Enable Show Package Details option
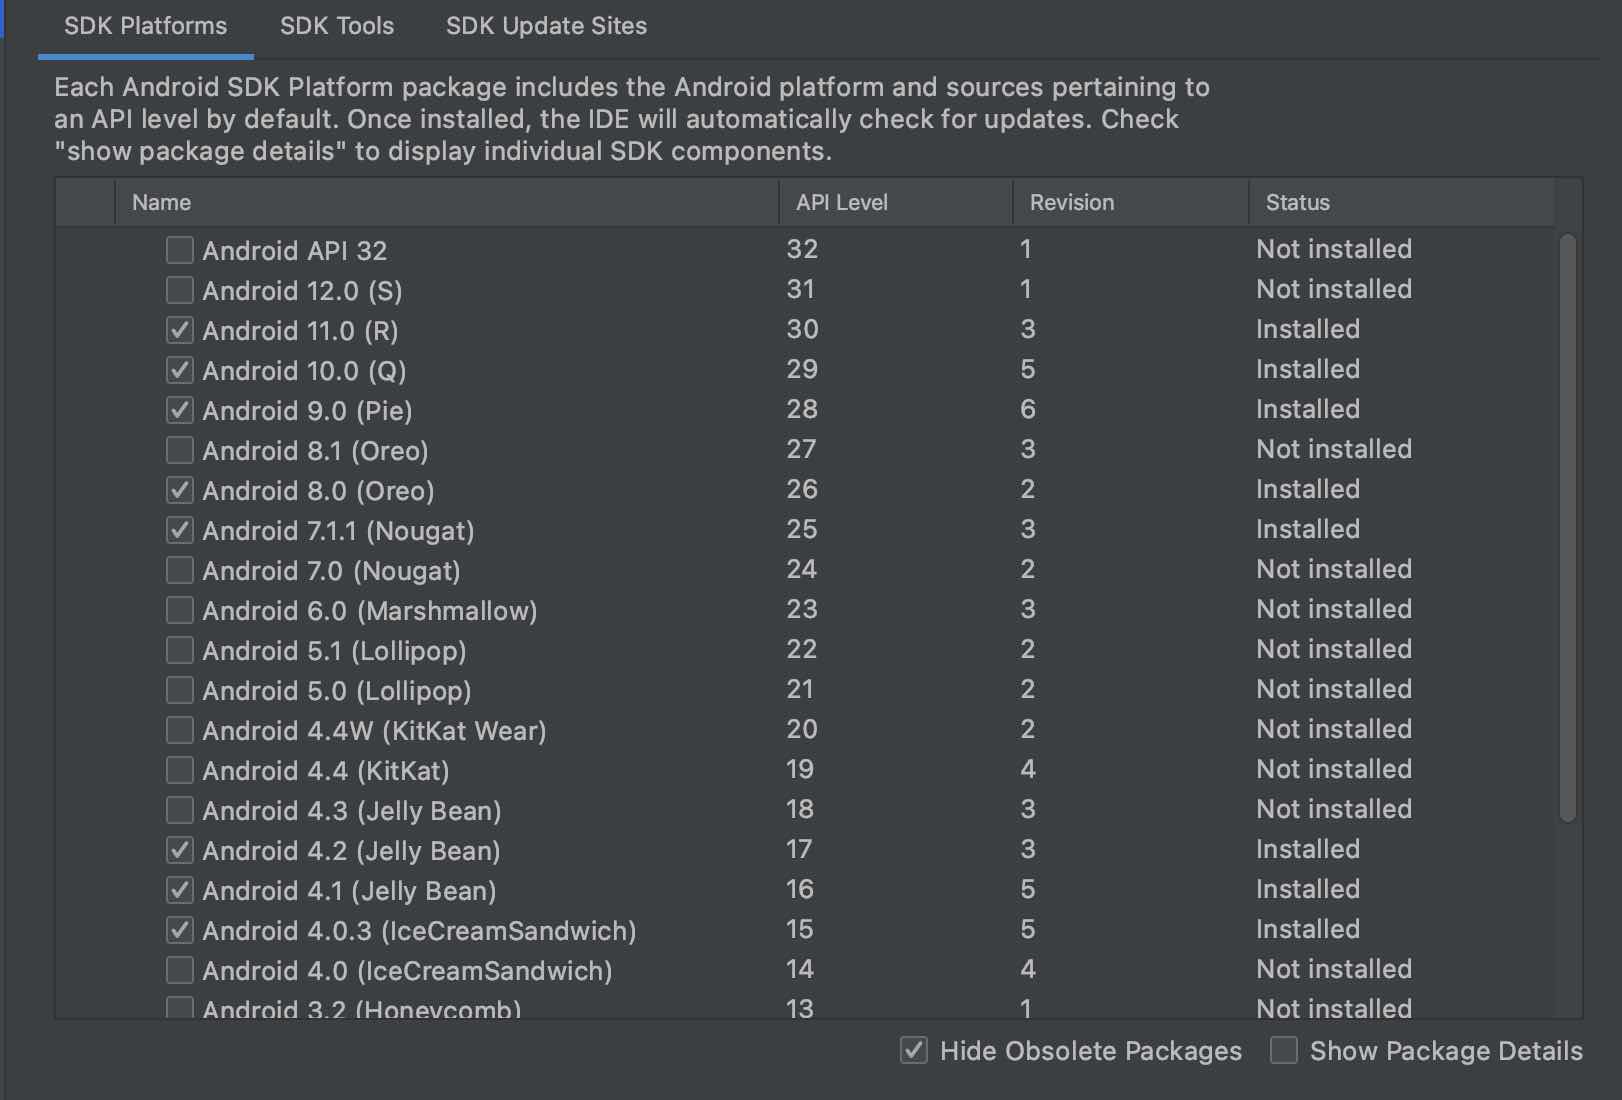 (1284, 1050)
